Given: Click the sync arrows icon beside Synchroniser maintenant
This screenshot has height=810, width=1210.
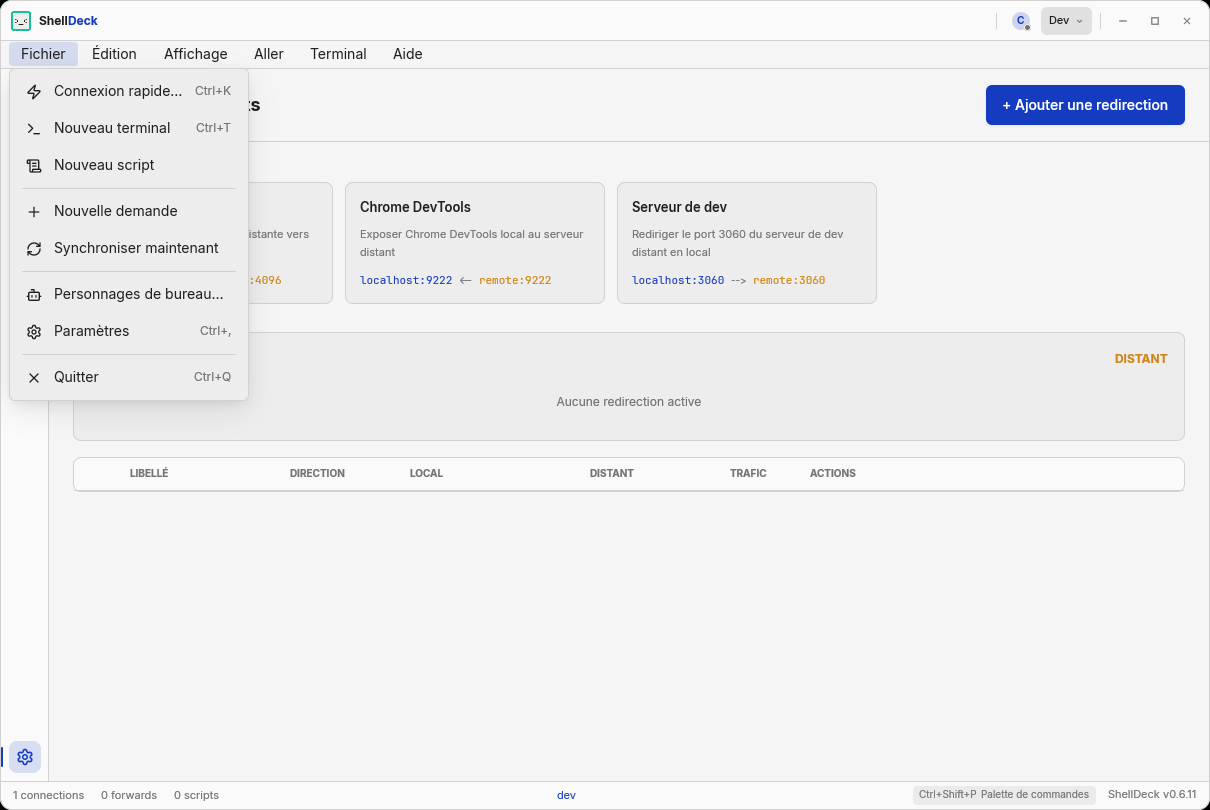Looking at the screenshot, I should 34,248.
